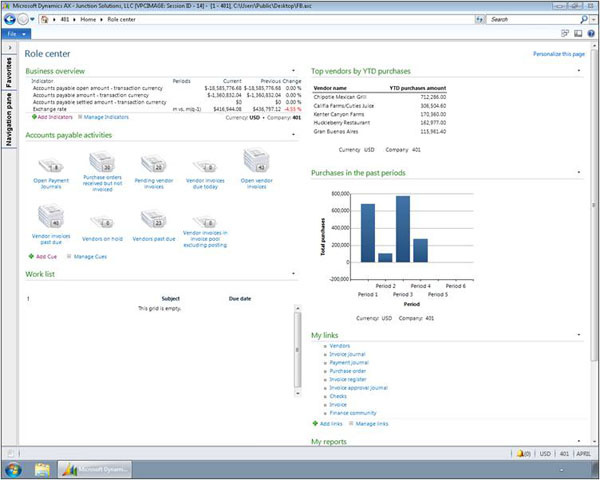
Task: Click inside the Search input field
Action: 533,19
